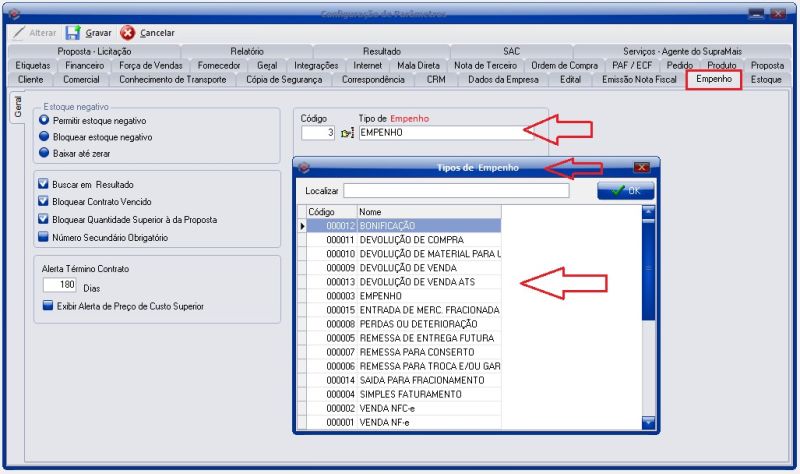Open the Relatório tab

(x=247, y=52)
